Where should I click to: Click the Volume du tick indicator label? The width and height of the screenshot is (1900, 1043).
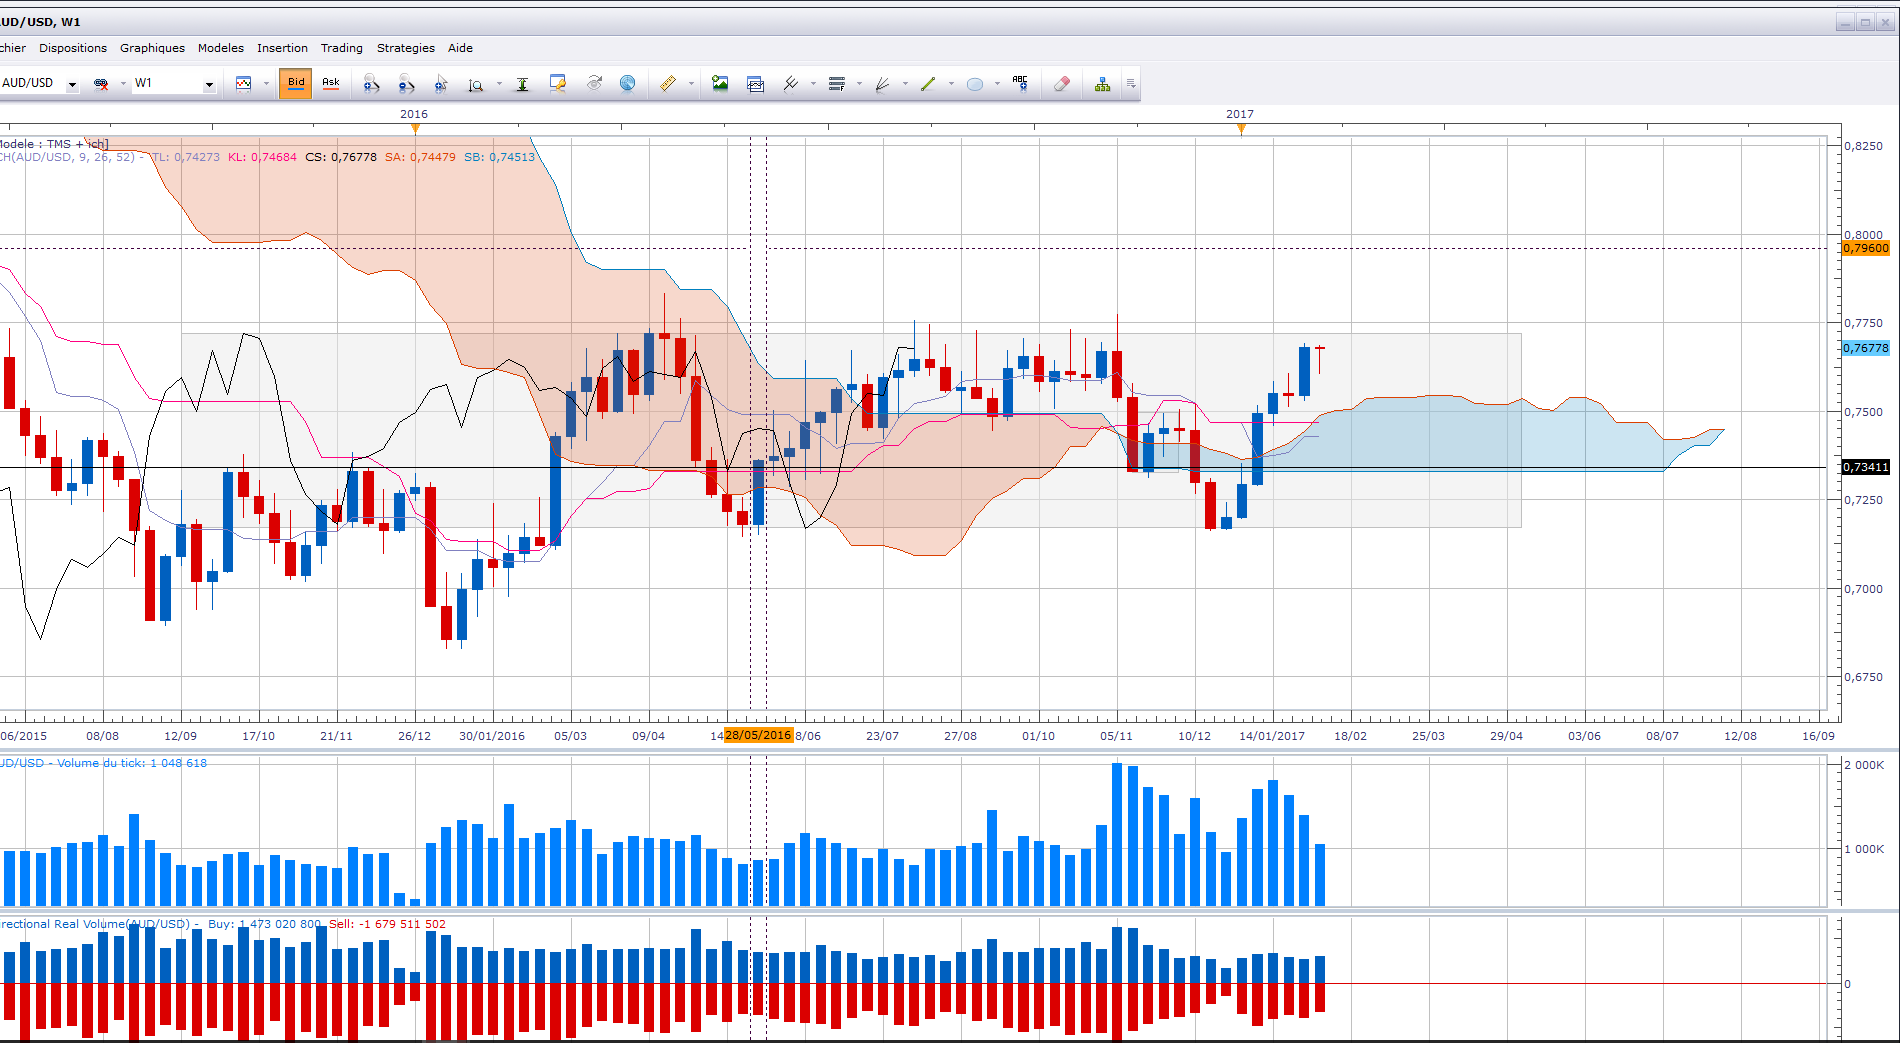pyautogui.click(x=102, y=763)
